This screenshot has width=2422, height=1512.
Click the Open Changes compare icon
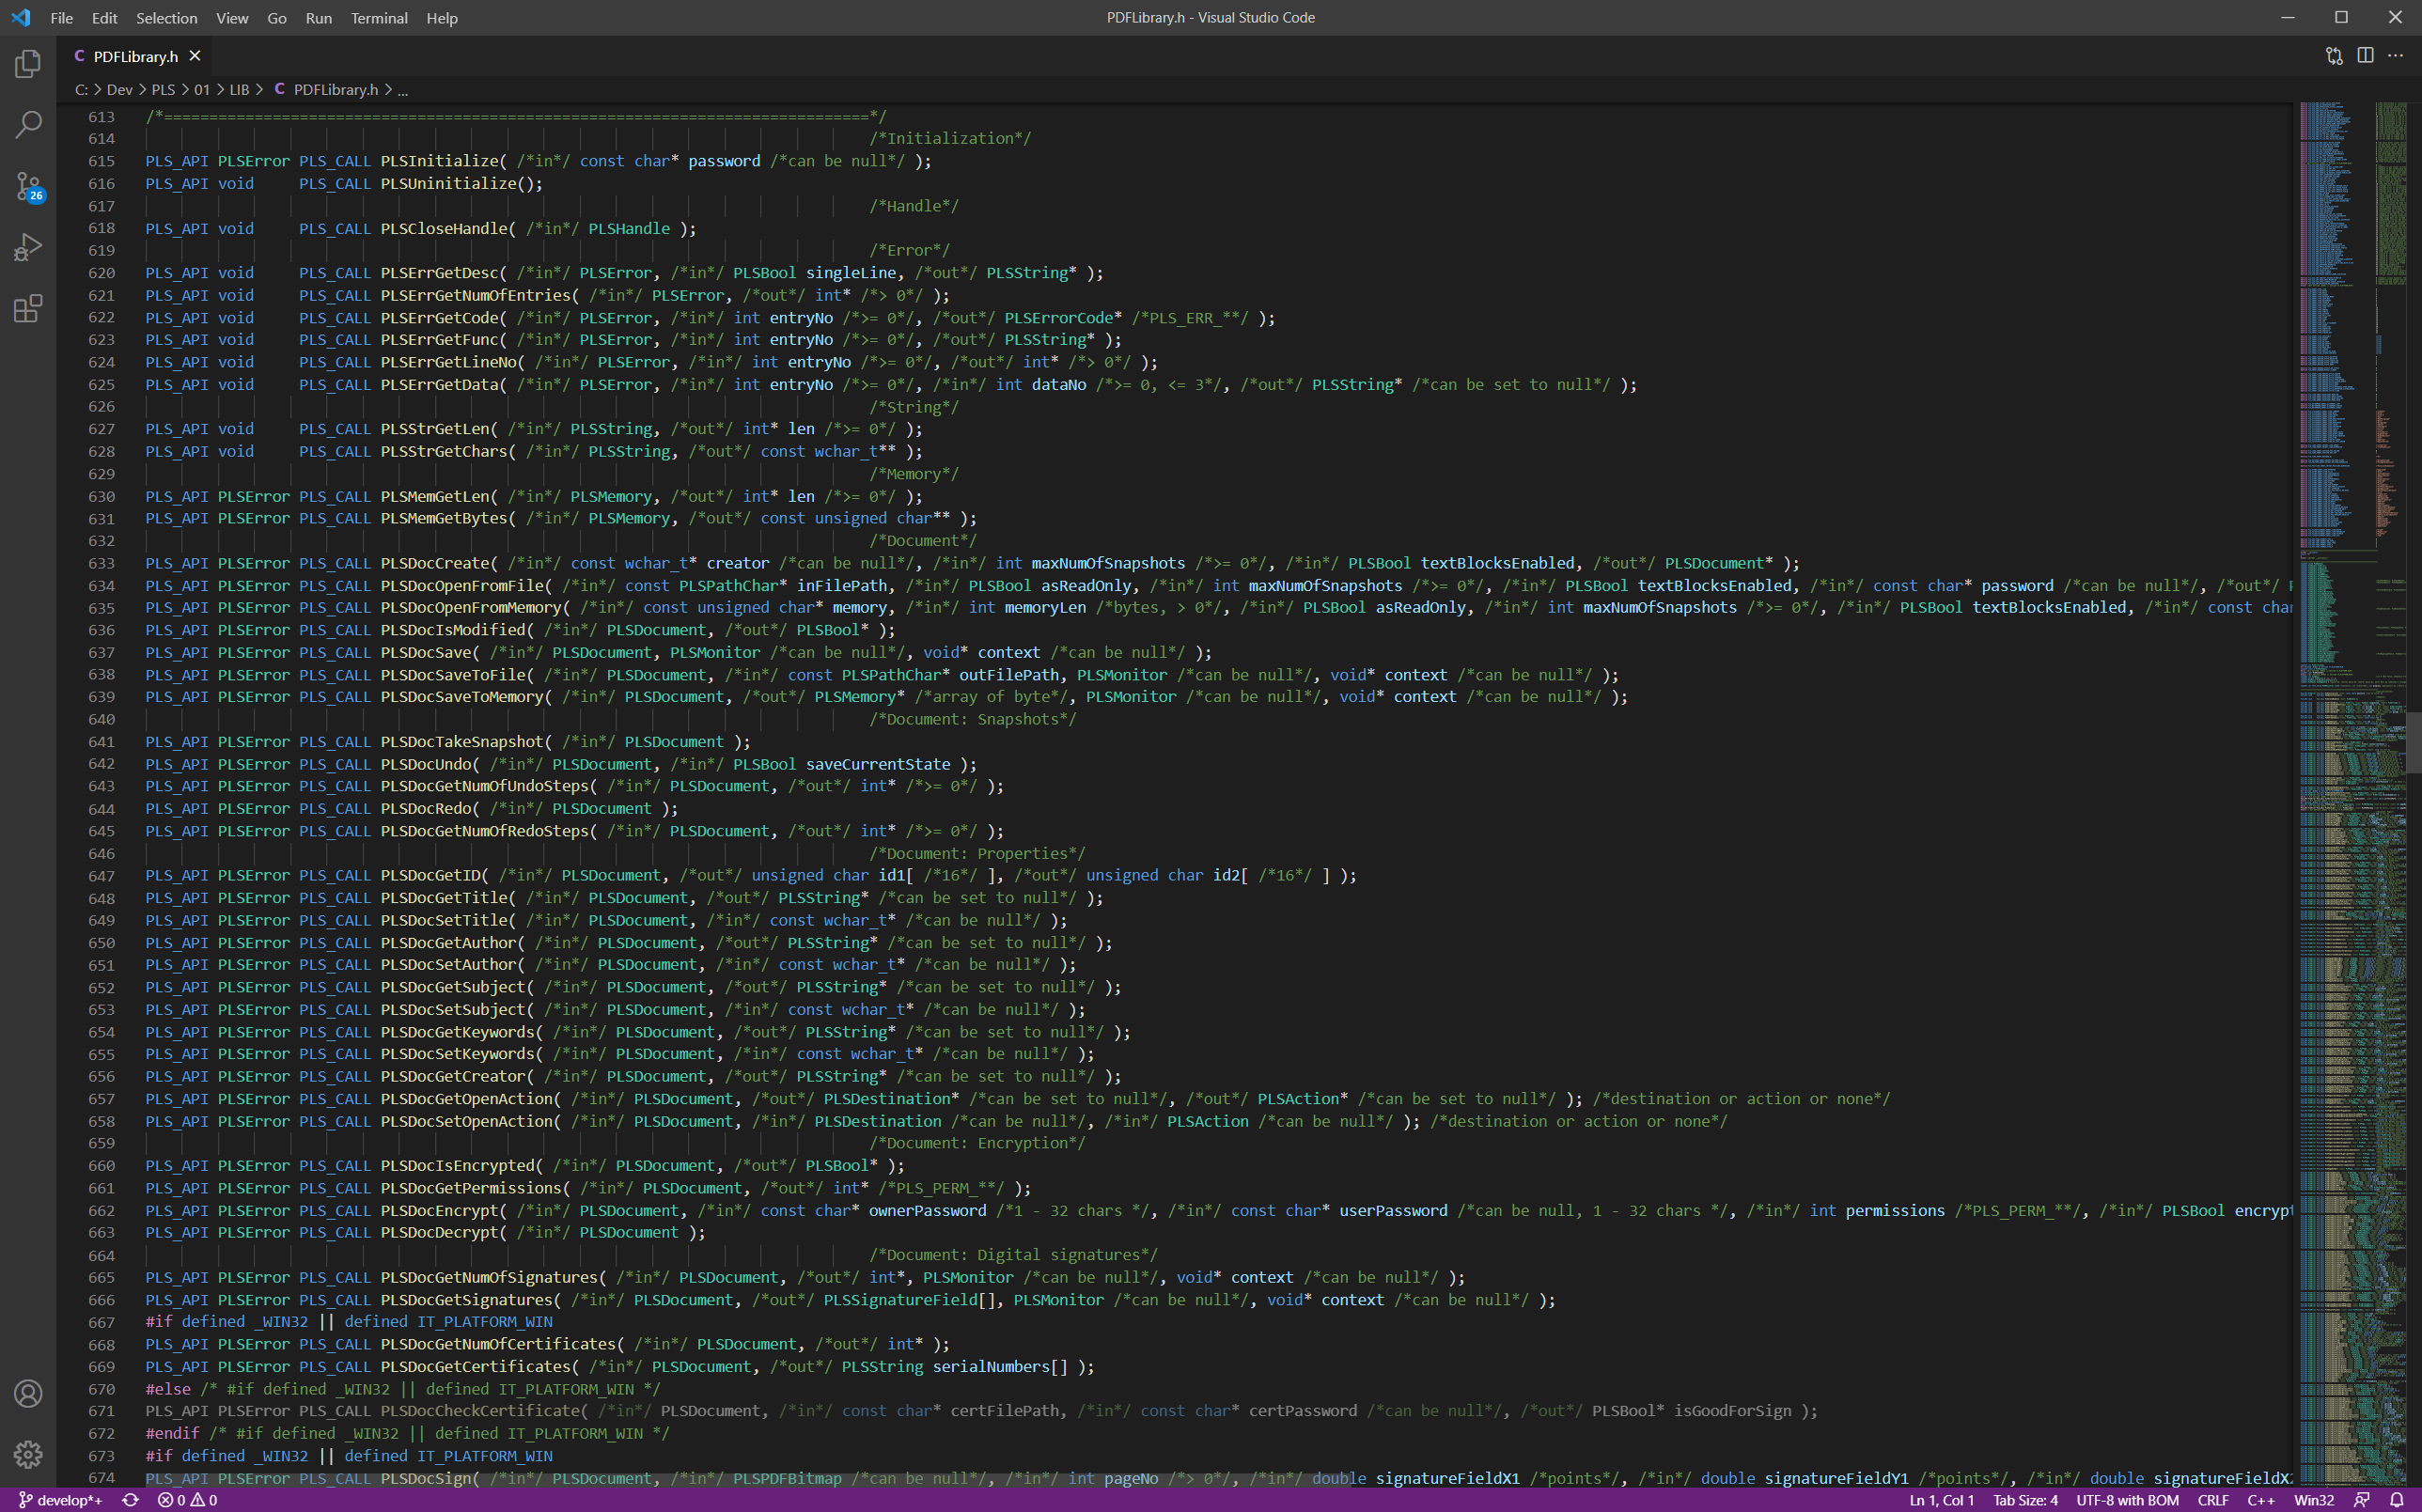click(2334, 56)
